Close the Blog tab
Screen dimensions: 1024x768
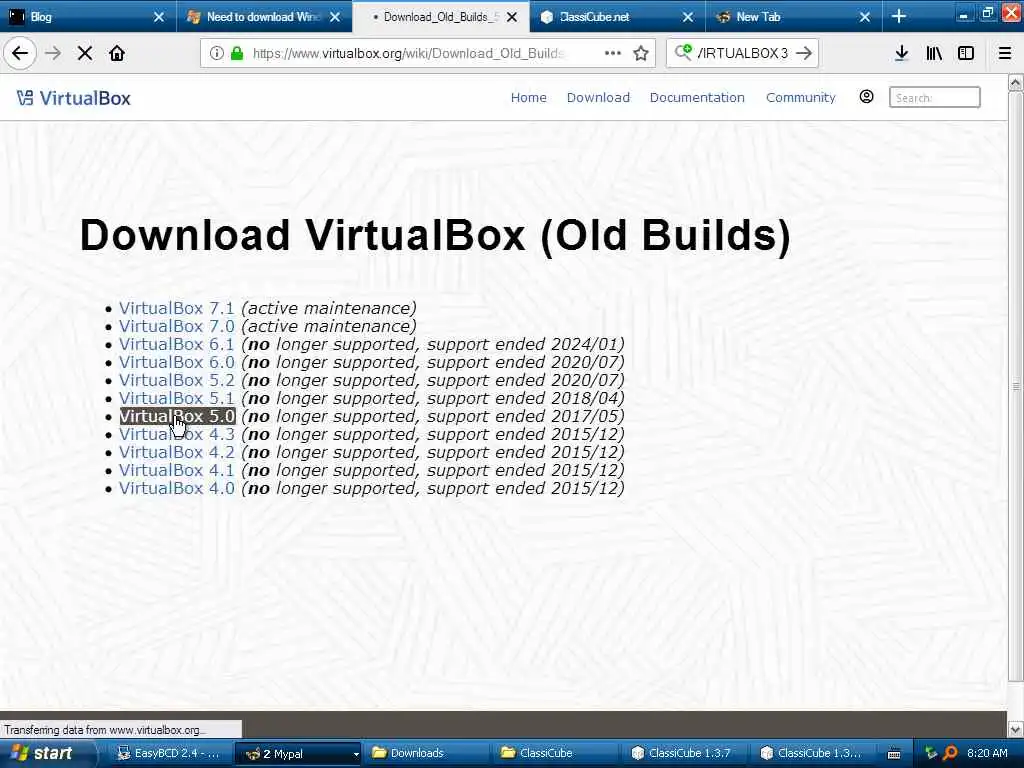click(x=159, y=17)
